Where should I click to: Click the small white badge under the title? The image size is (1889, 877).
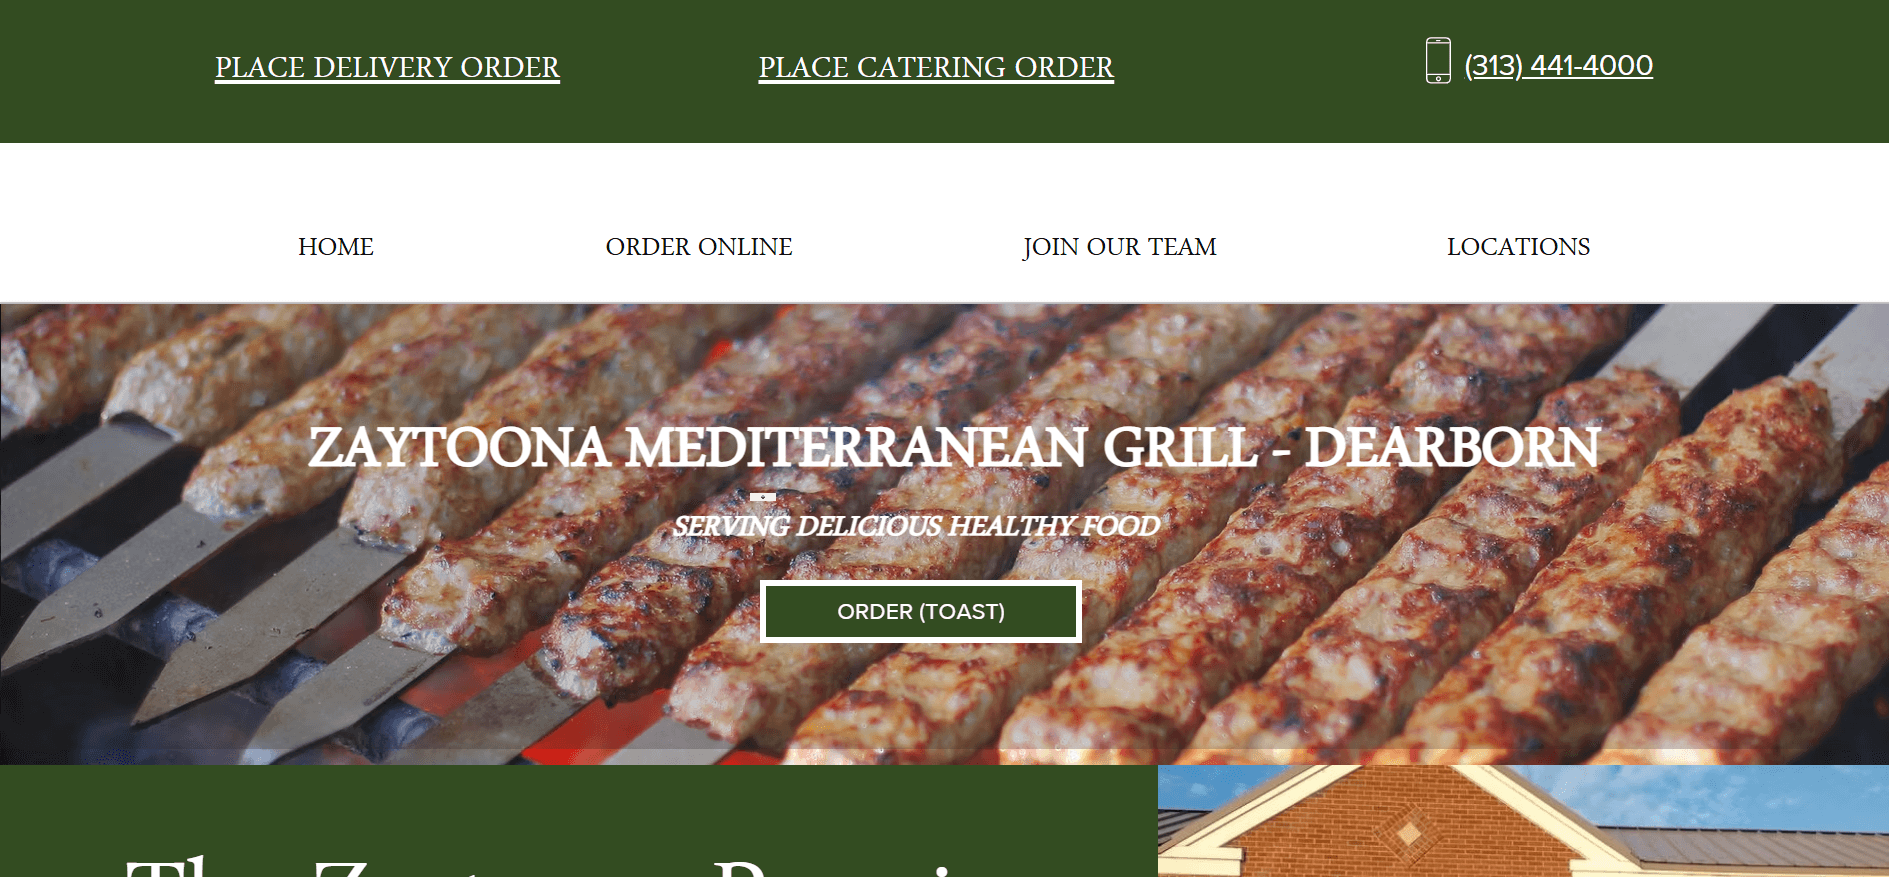(x=763, y=496)
